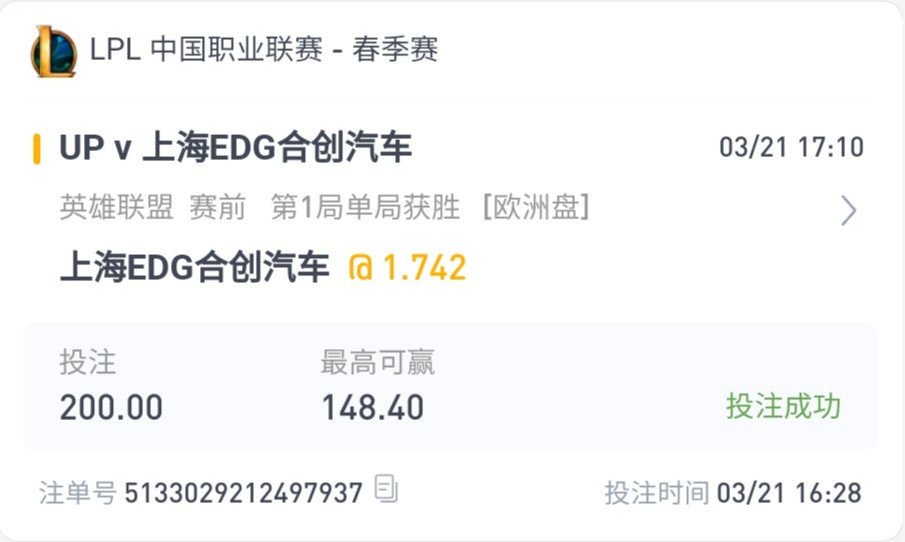Click the yellow bar beside the match title
Image resolution: width=905 pixels, height=542 pixels.
click(x=37, y=148)
